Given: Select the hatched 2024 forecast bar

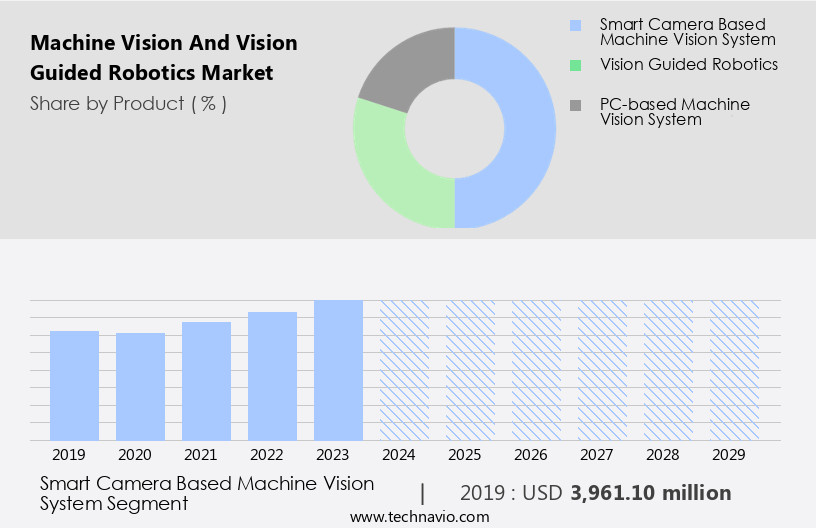Looking at the screenshot, I should pos(405,370).
